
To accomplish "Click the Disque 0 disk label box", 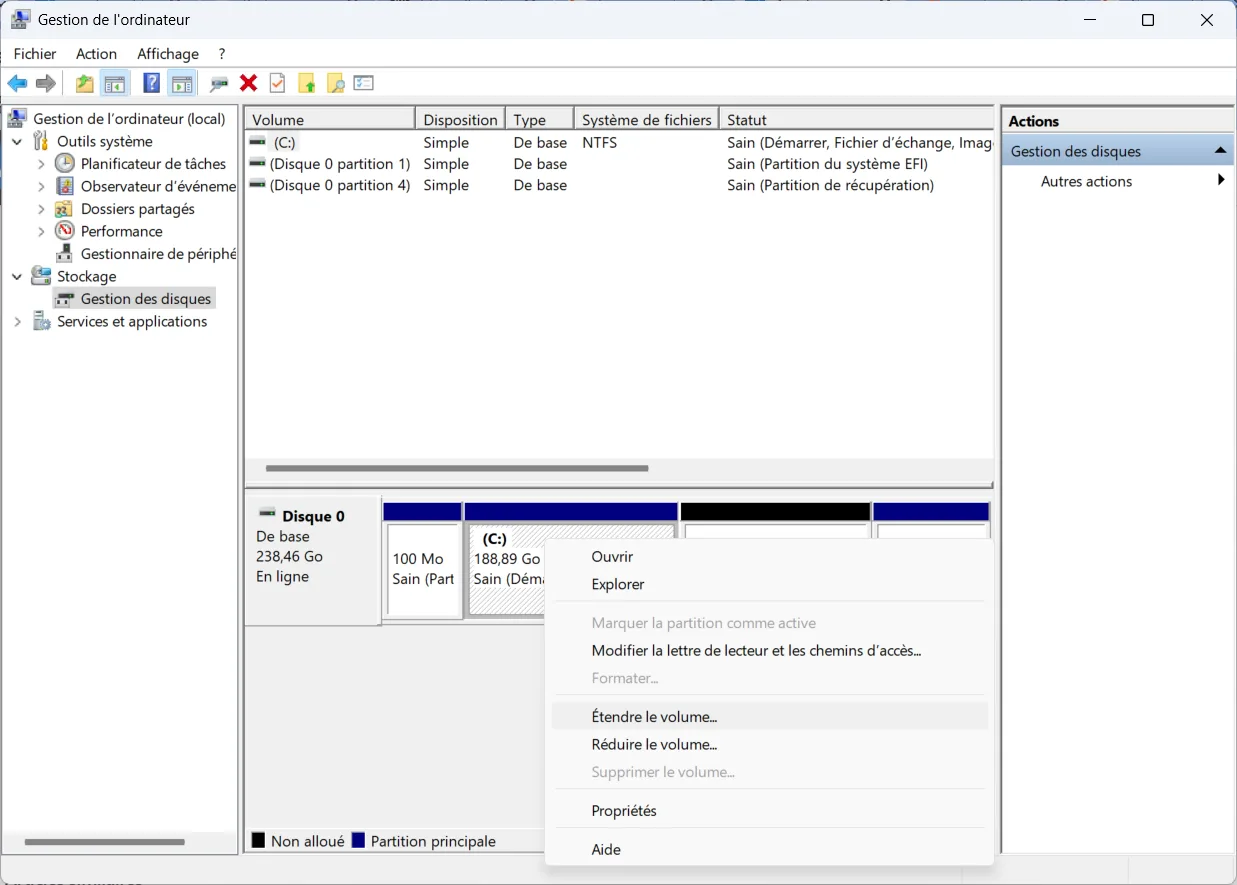I will pos(312,561).
